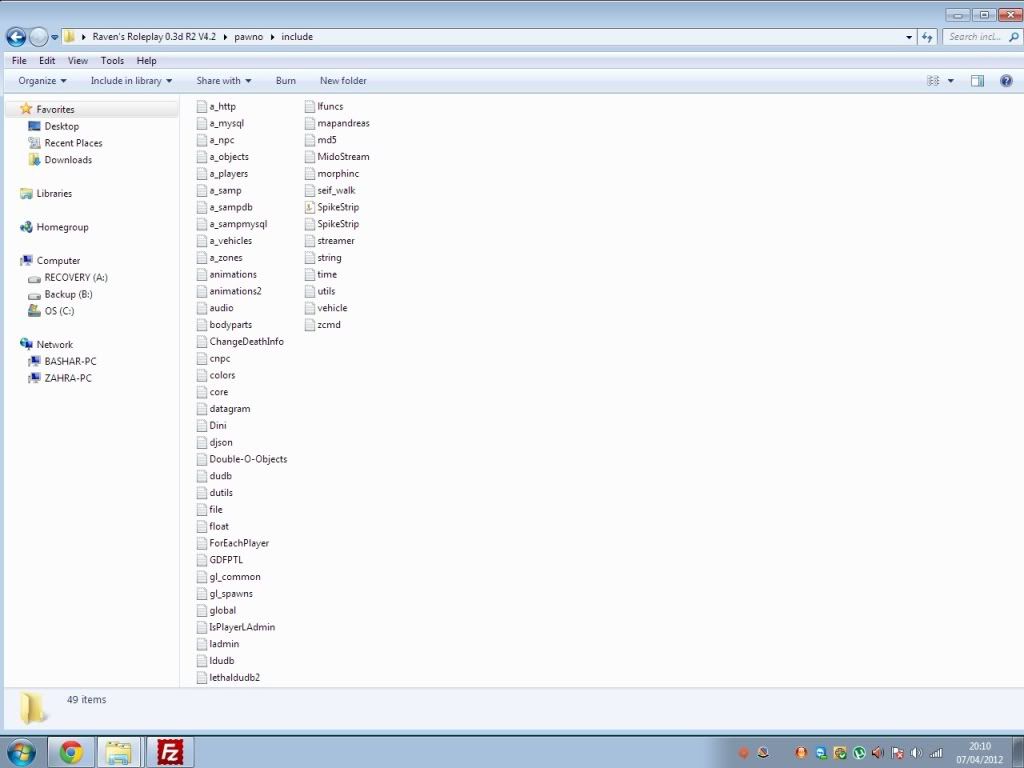Screen dimensions: 1024x768
Task: Go back using the Back arrow button
Action: [x=16, y=37]
